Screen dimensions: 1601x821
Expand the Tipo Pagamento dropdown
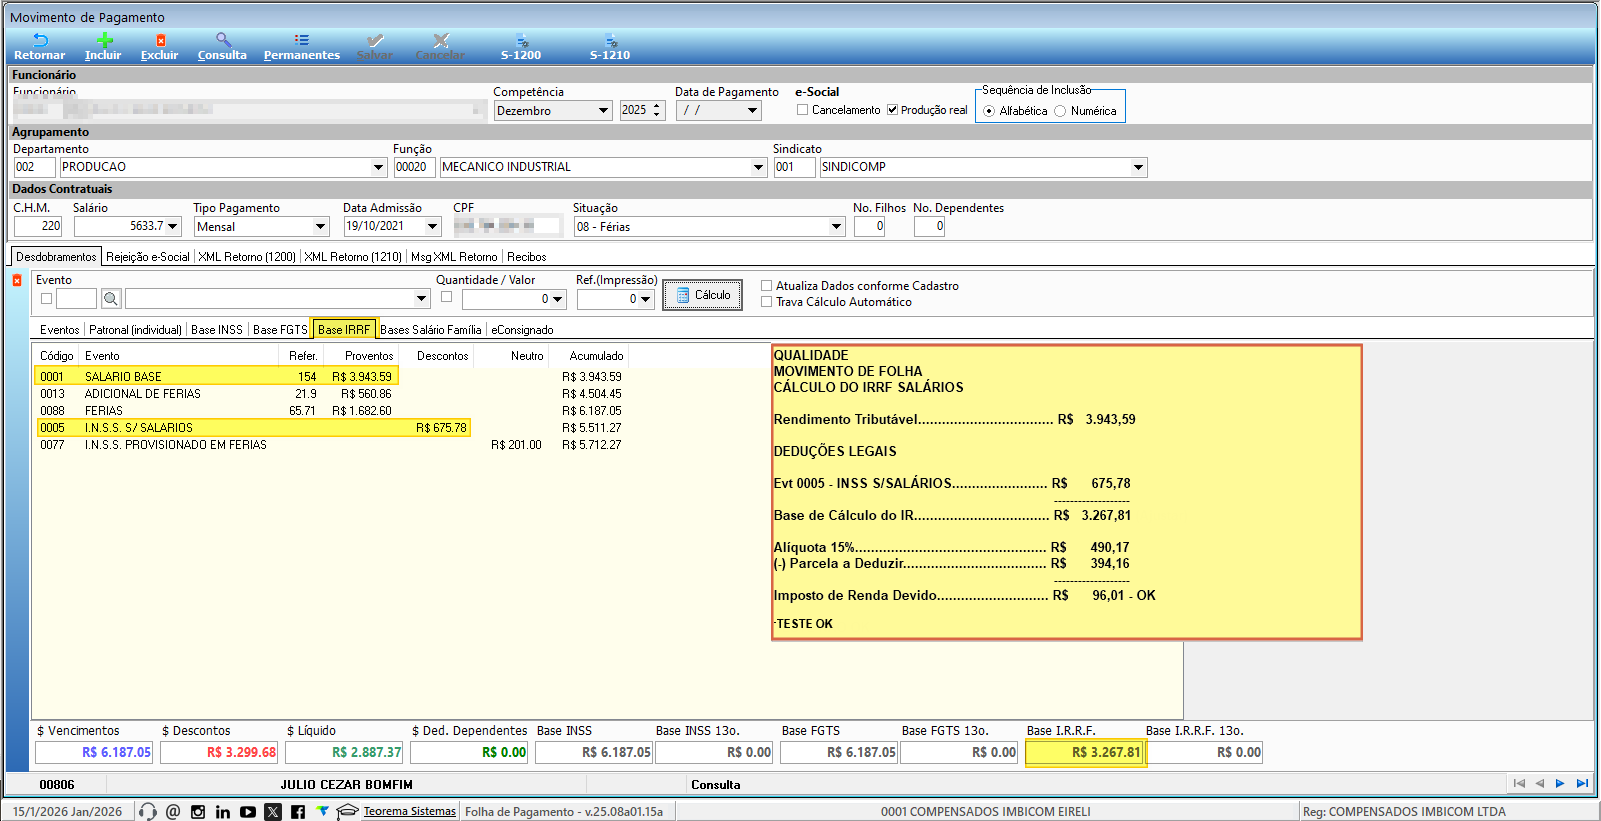coord(320,227)
